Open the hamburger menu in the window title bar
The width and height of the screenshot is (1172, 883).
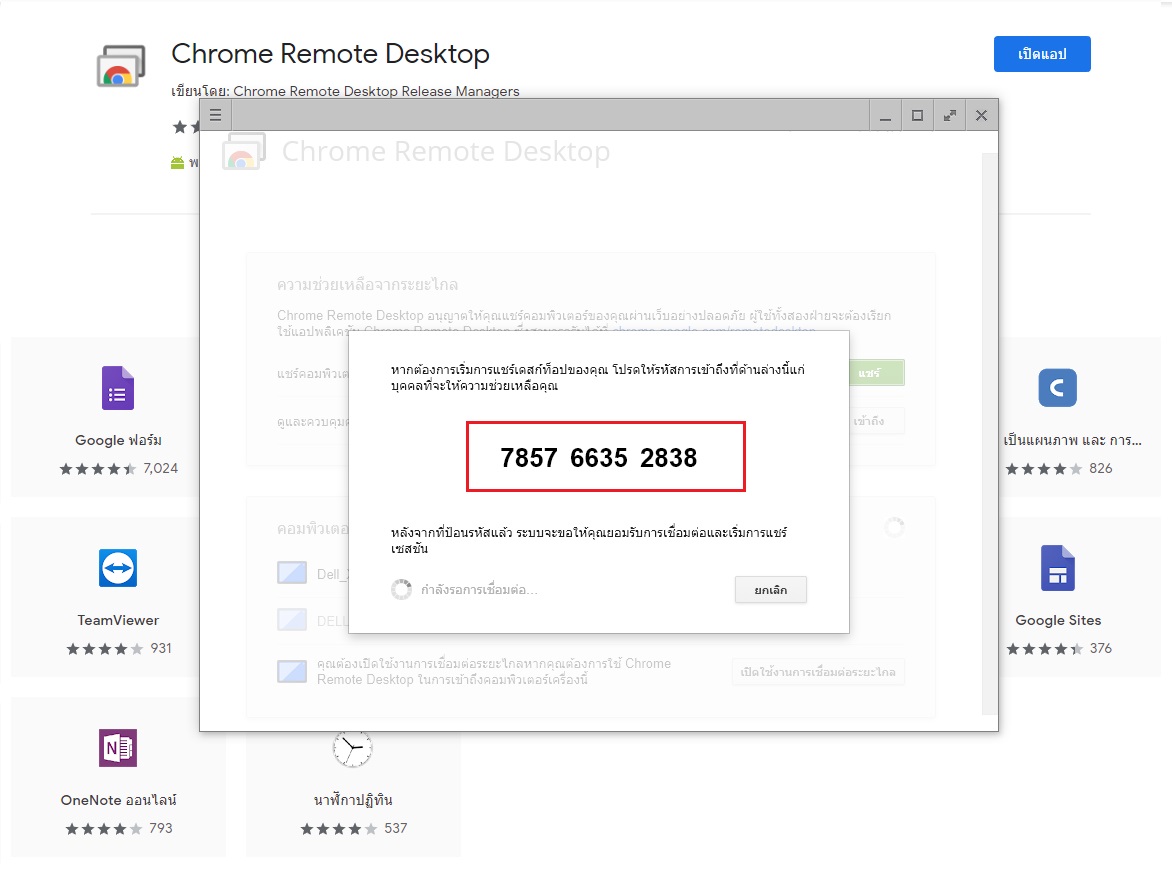point(215,115)
